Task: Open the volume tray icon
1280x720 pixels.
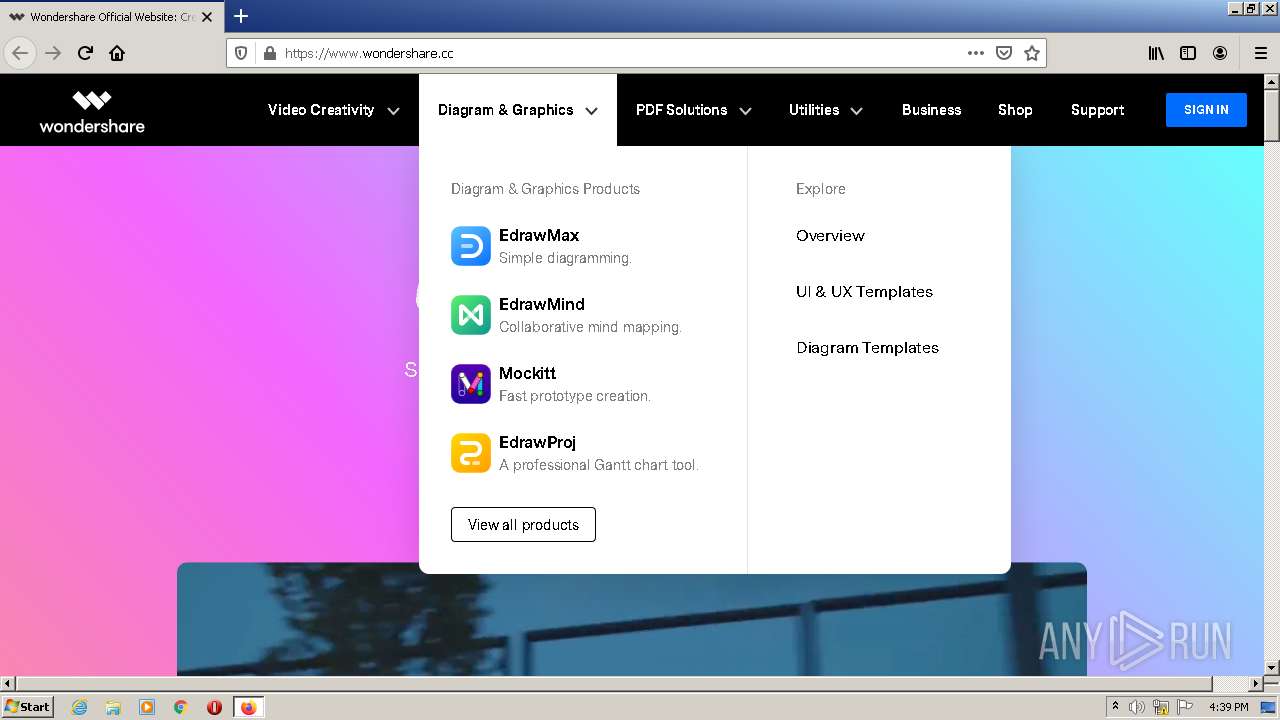Action: click(x=1137, y=707)
